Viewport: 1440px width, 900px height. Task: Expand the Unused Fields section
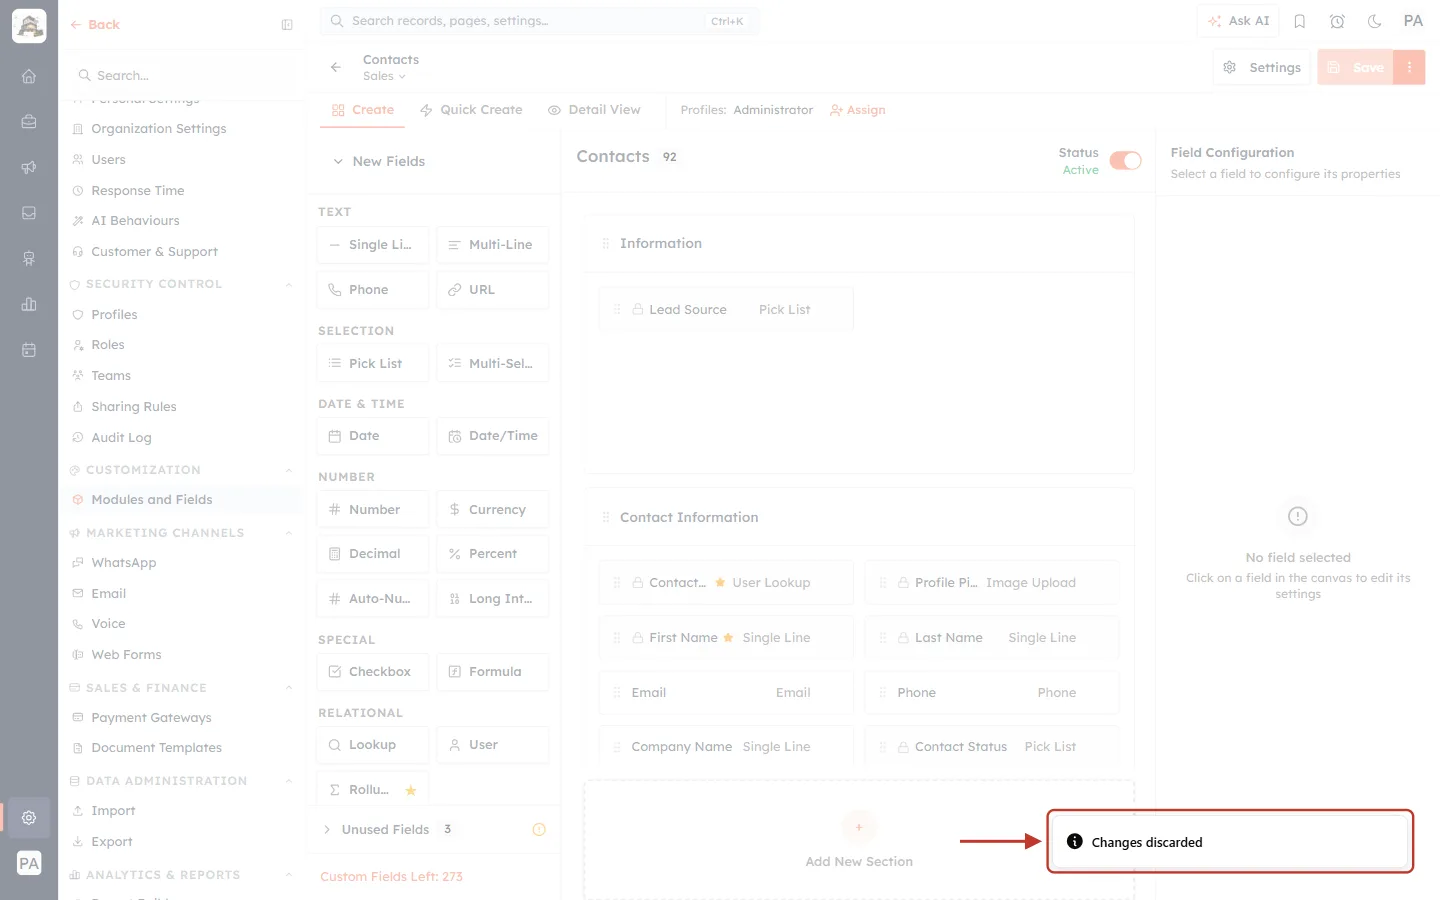click(327, 829)
